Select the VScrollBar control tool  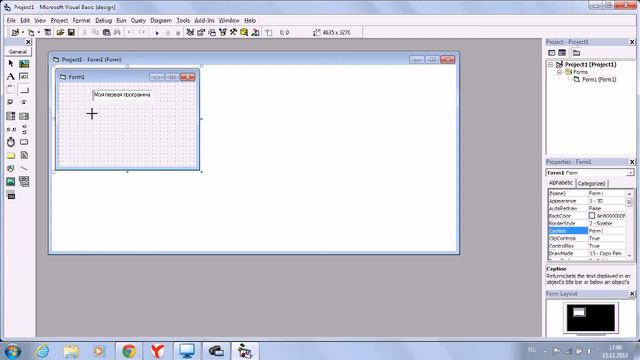[24, 129]
